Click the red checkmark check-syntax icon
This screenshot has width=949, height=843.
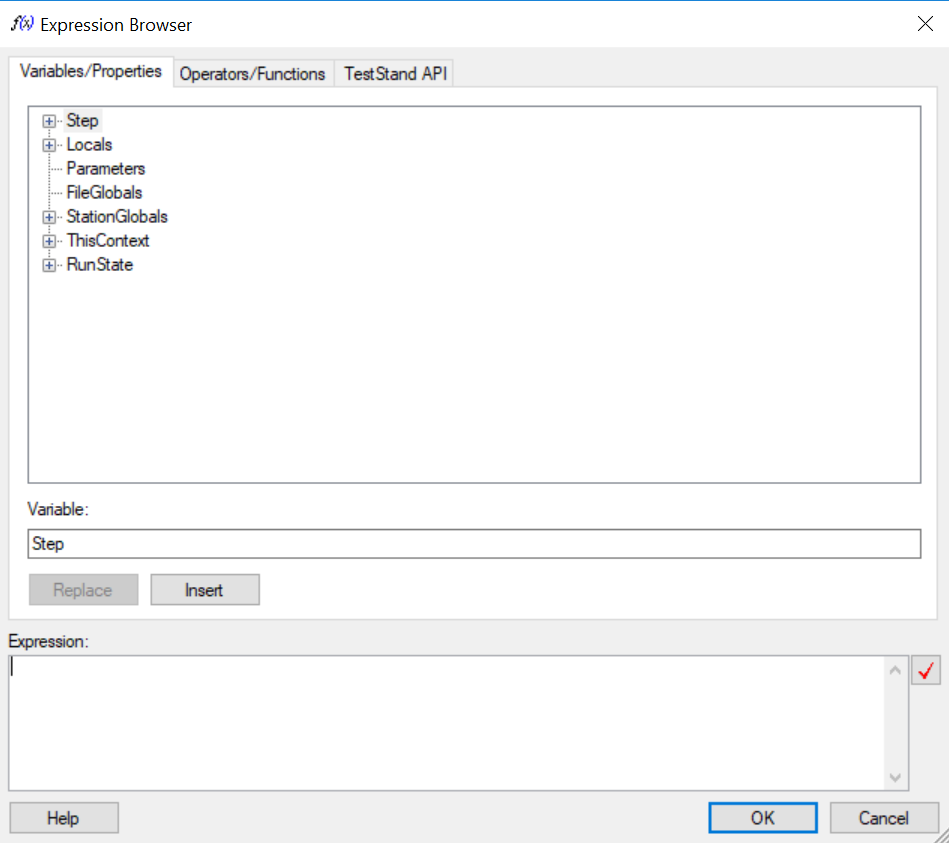pos(926,671)
